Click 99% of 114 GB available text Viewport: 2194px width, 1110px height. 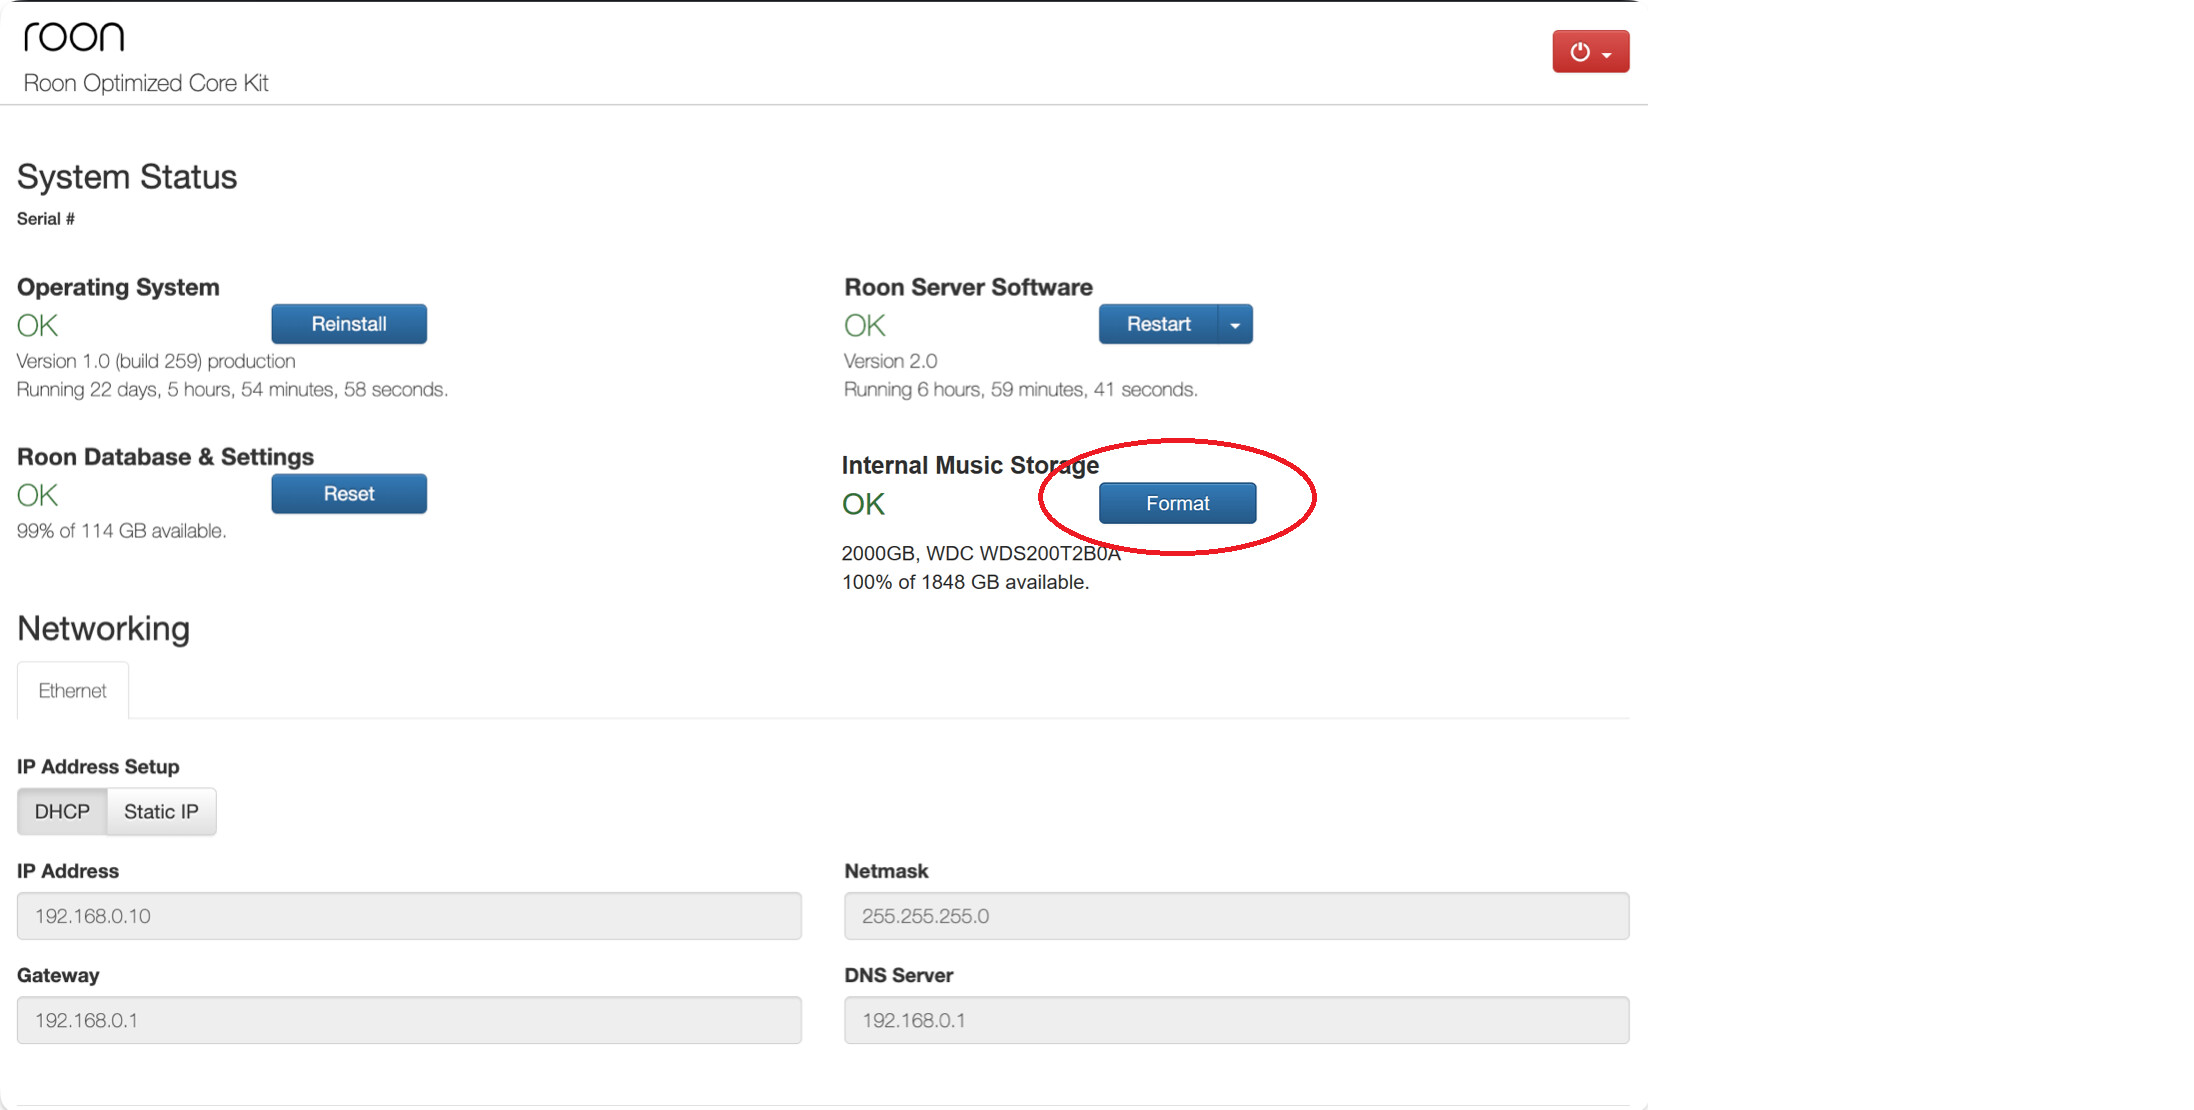tap(121, 531)
